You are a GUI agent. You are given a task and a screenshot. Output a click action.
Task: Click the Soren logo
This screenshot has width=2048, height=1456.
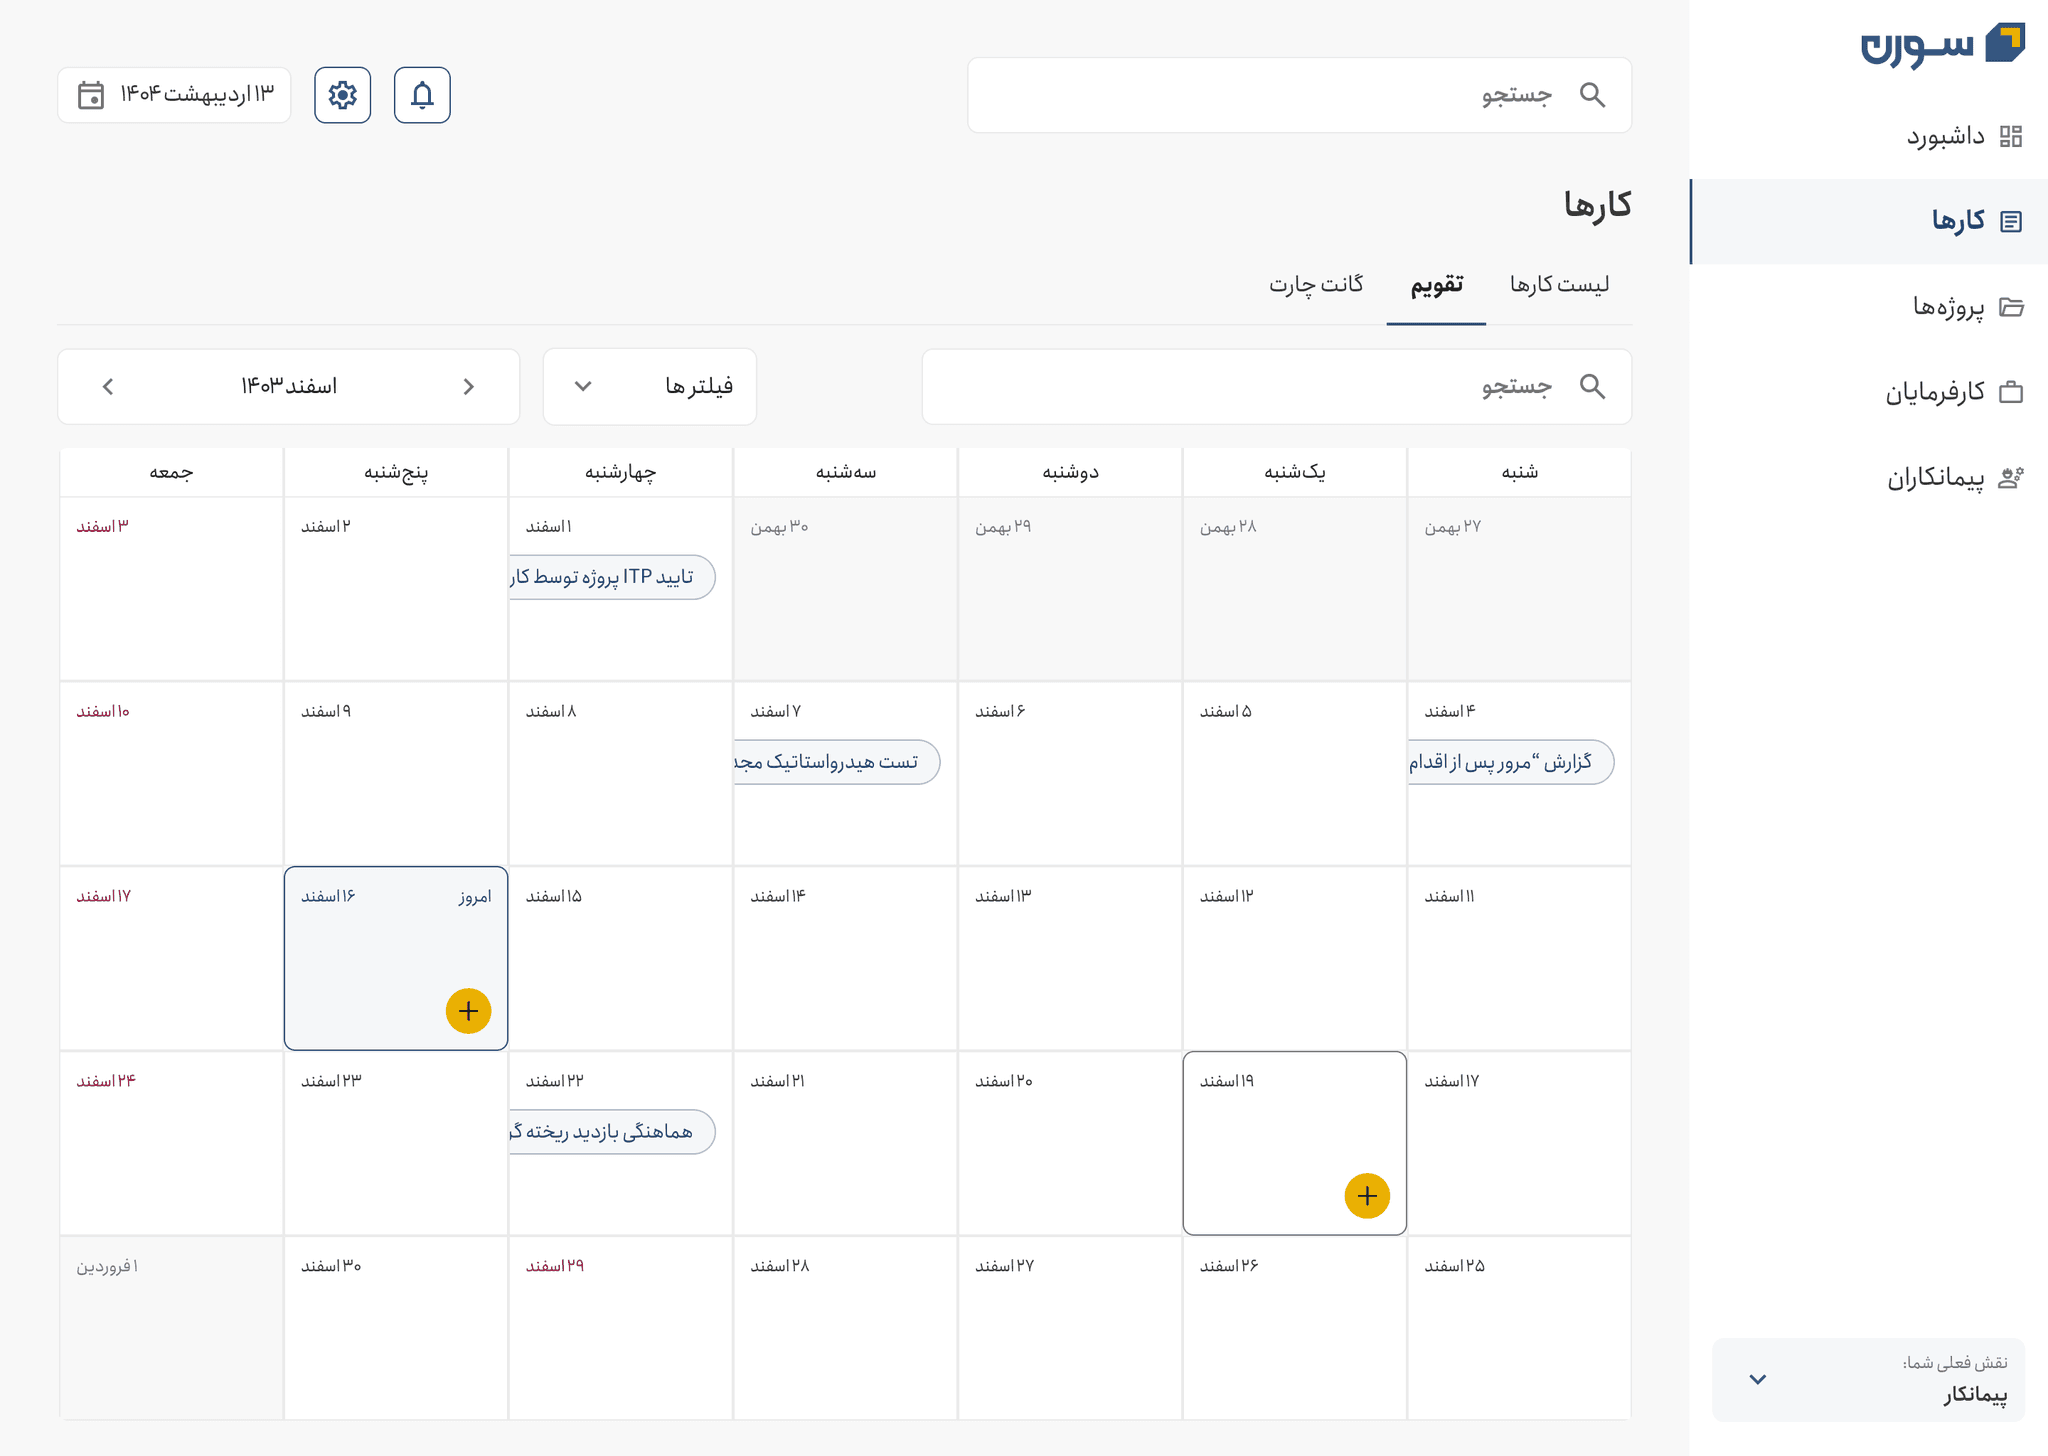1942,45
